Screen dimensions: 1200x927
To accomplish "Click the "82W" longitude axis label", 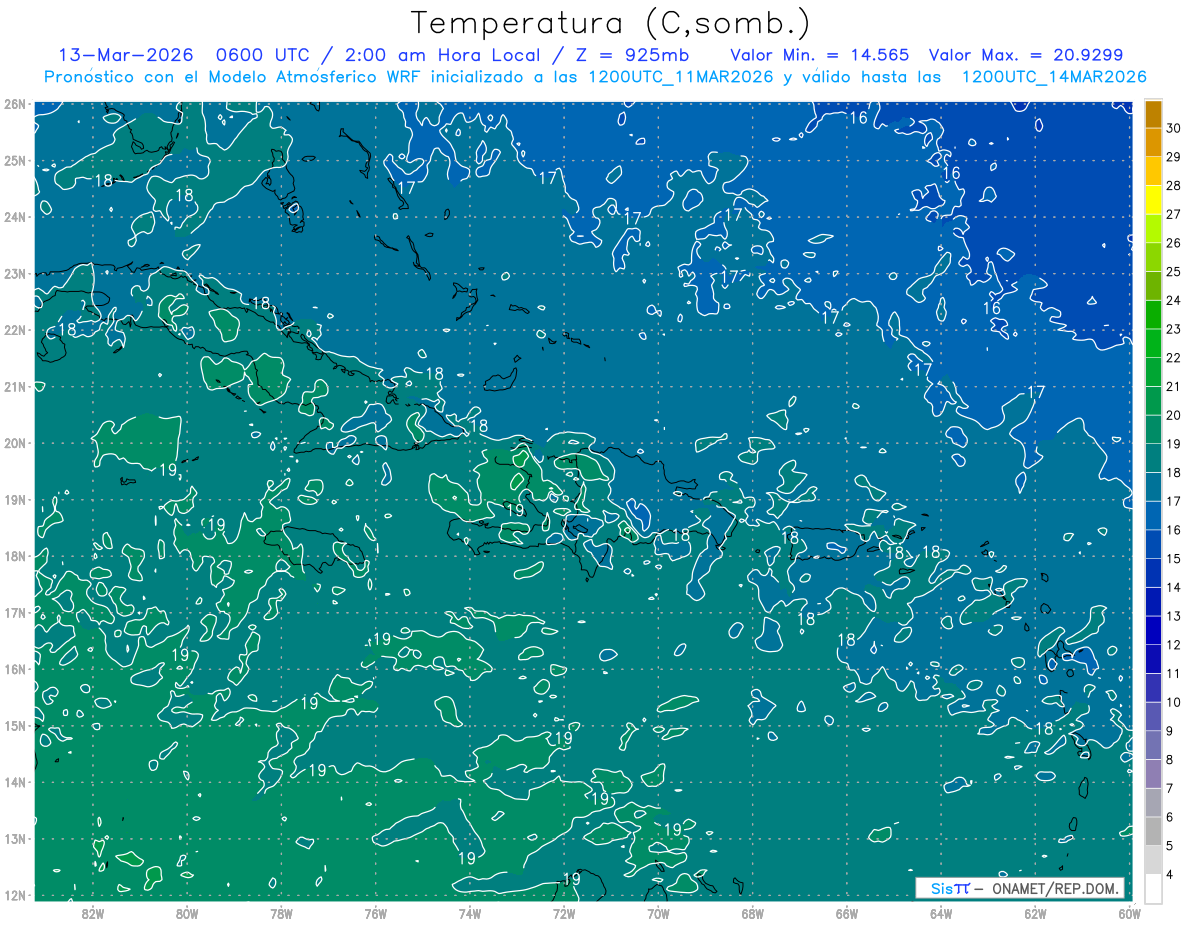I will point(93,912).
